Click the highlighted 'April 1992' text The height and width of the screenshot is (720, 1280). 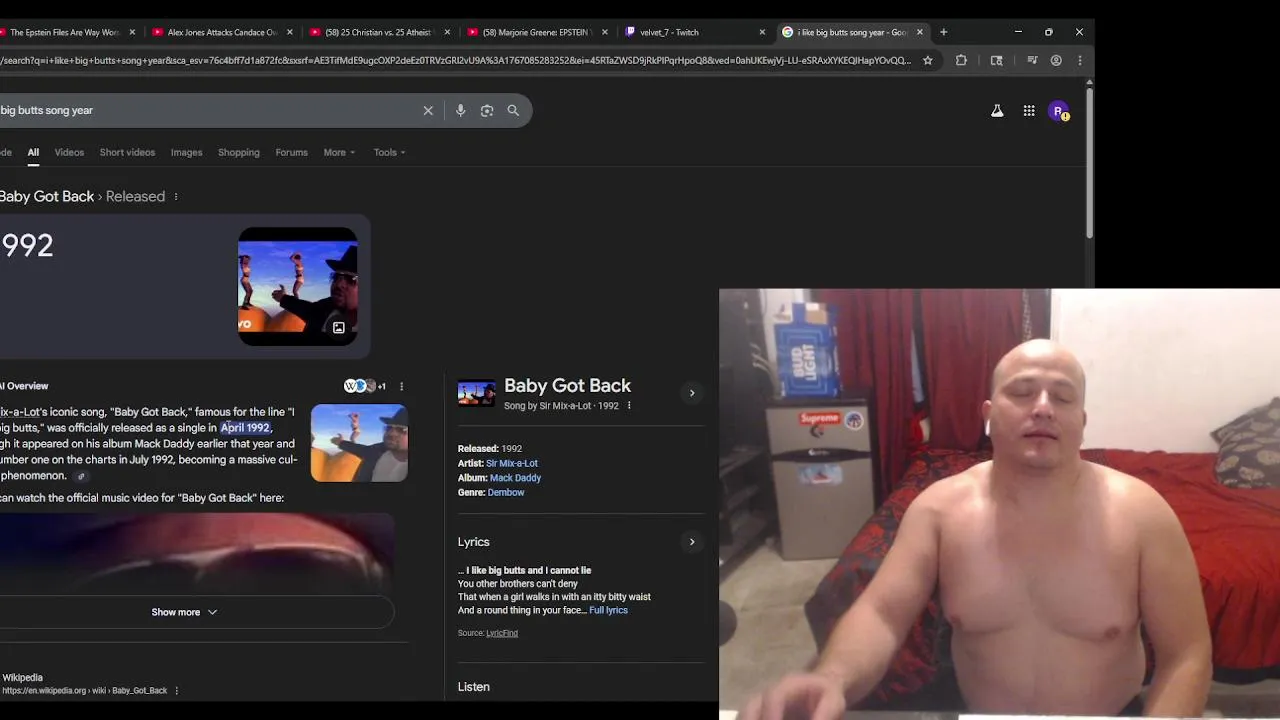pos(245,428)
